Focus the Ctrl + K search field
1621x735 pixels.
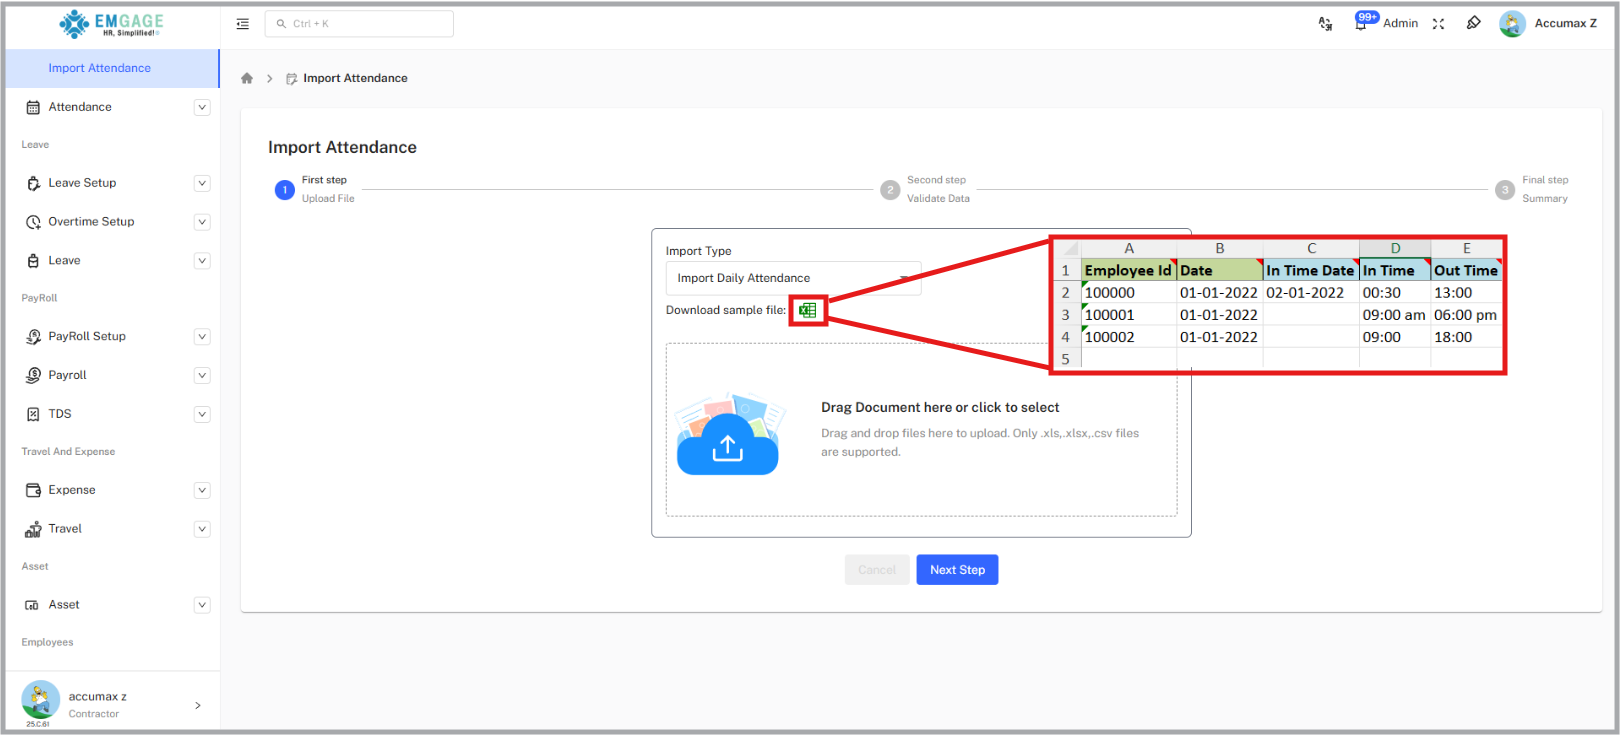tap(359, 24)
